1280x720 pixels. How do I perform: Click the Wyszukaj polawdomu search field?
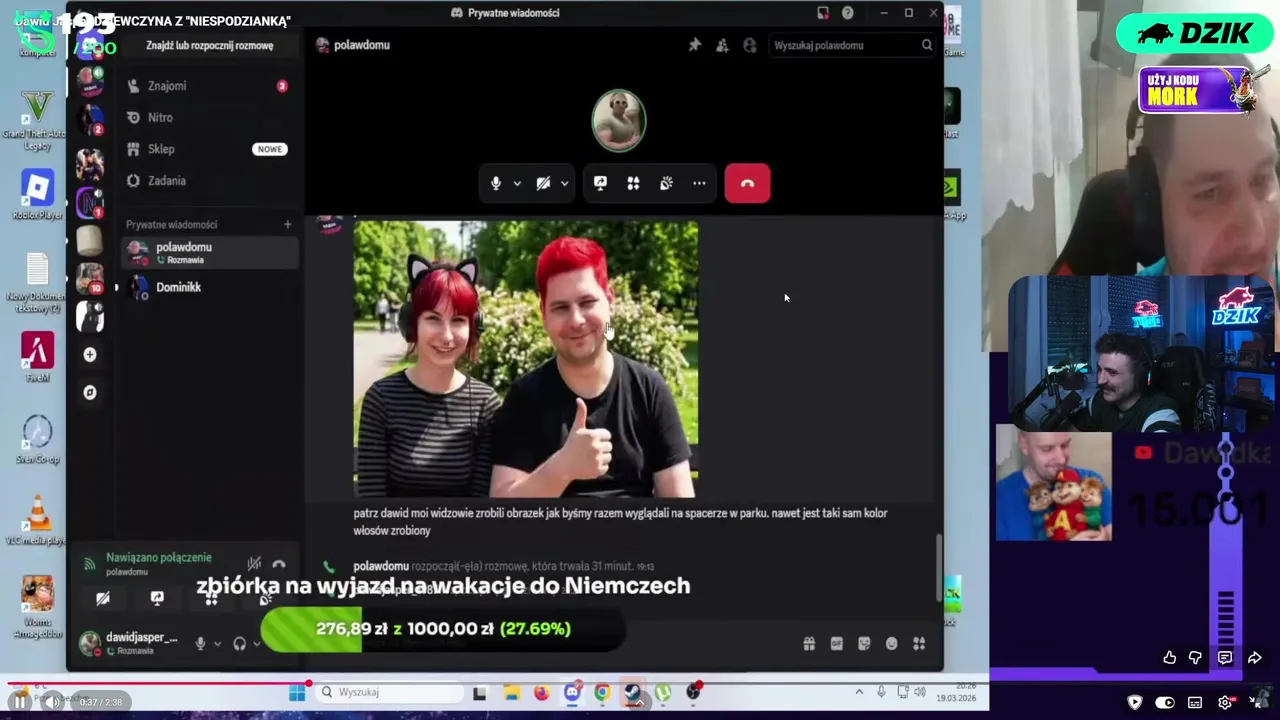852,45
